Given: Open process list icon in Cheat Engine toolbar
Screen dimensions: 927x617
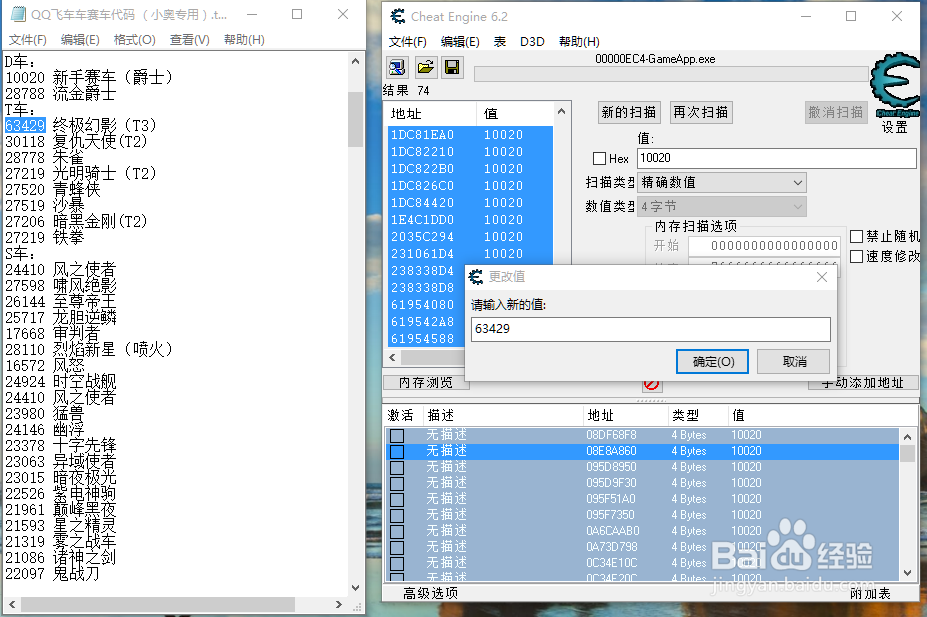Looking at the screenshot, I should [x=397, y=67].
